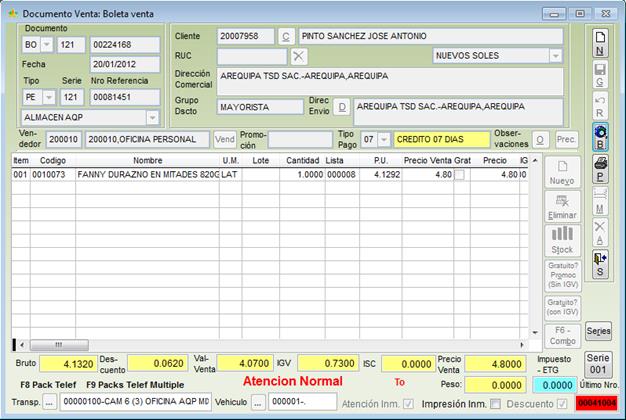
Task: Click the Save (G) diskette icon
Action: [600, 75]
